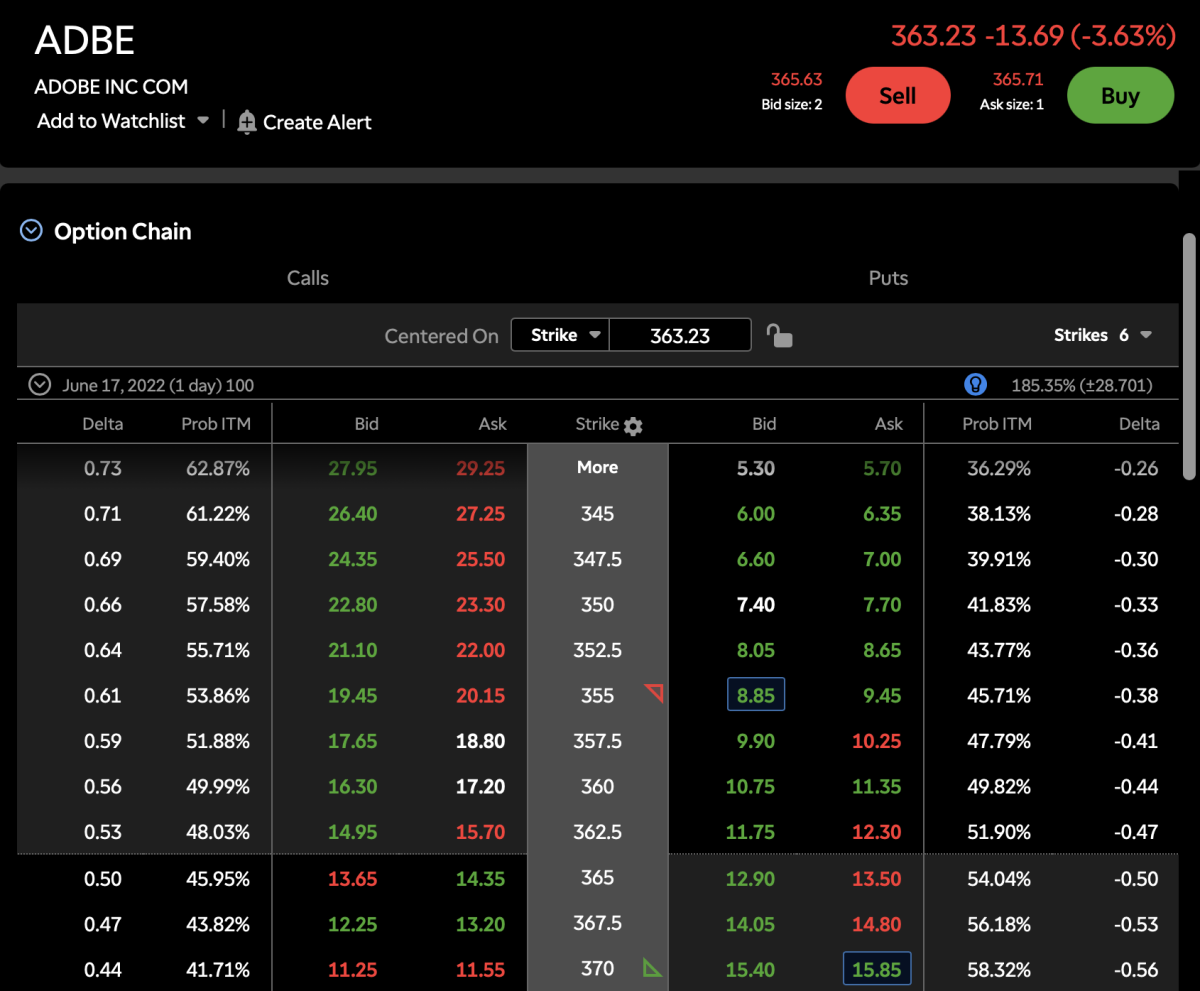Click the Create Alert bell icon
The width and height of the screenshot is (1200, 991).
click(247, 122)
